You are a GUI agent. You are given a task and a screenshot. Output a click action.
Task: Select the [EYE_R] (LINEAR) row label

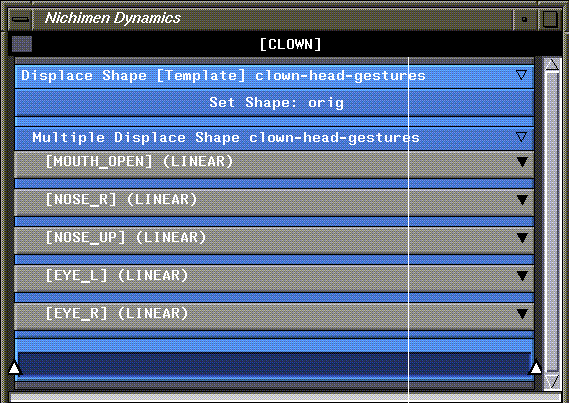pos(117,313)
